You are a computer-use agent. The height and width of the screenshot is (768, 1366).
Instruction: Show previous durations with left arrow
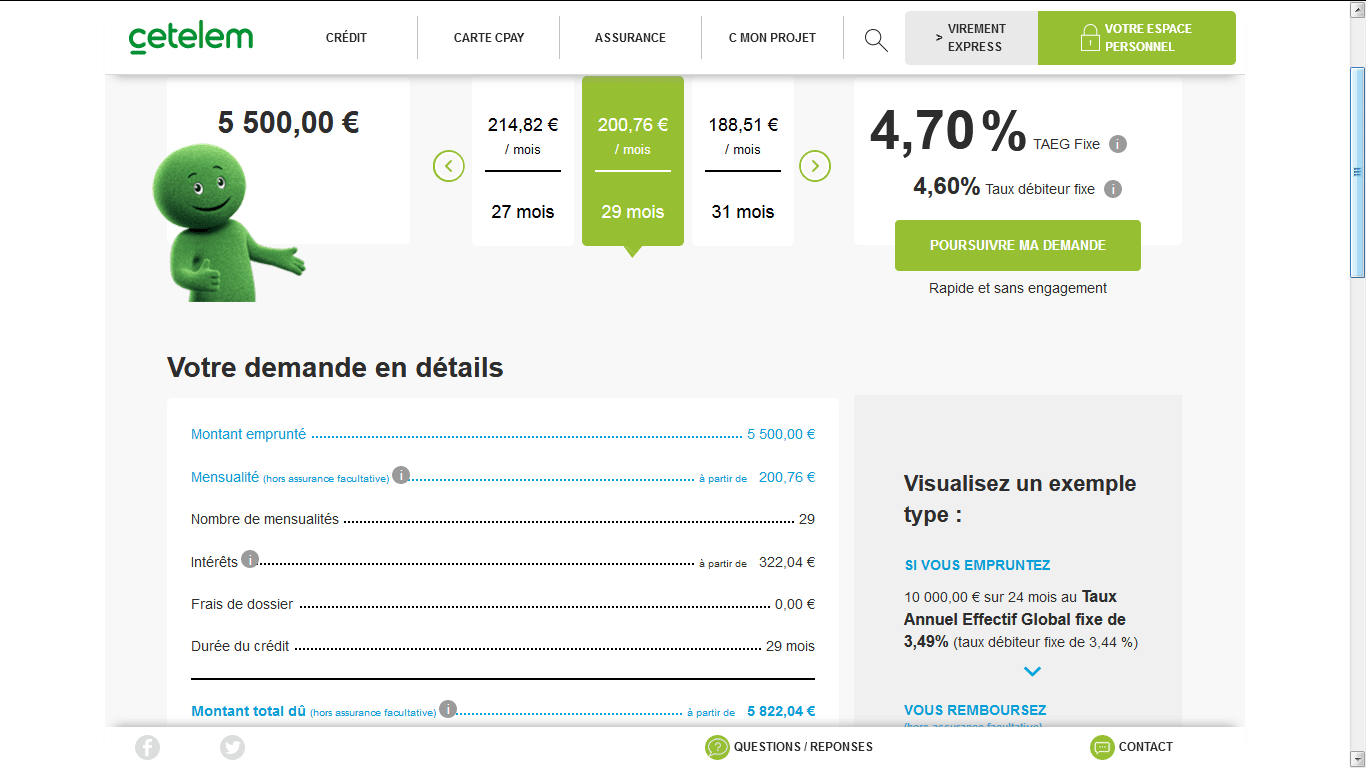tap(449, 166)
